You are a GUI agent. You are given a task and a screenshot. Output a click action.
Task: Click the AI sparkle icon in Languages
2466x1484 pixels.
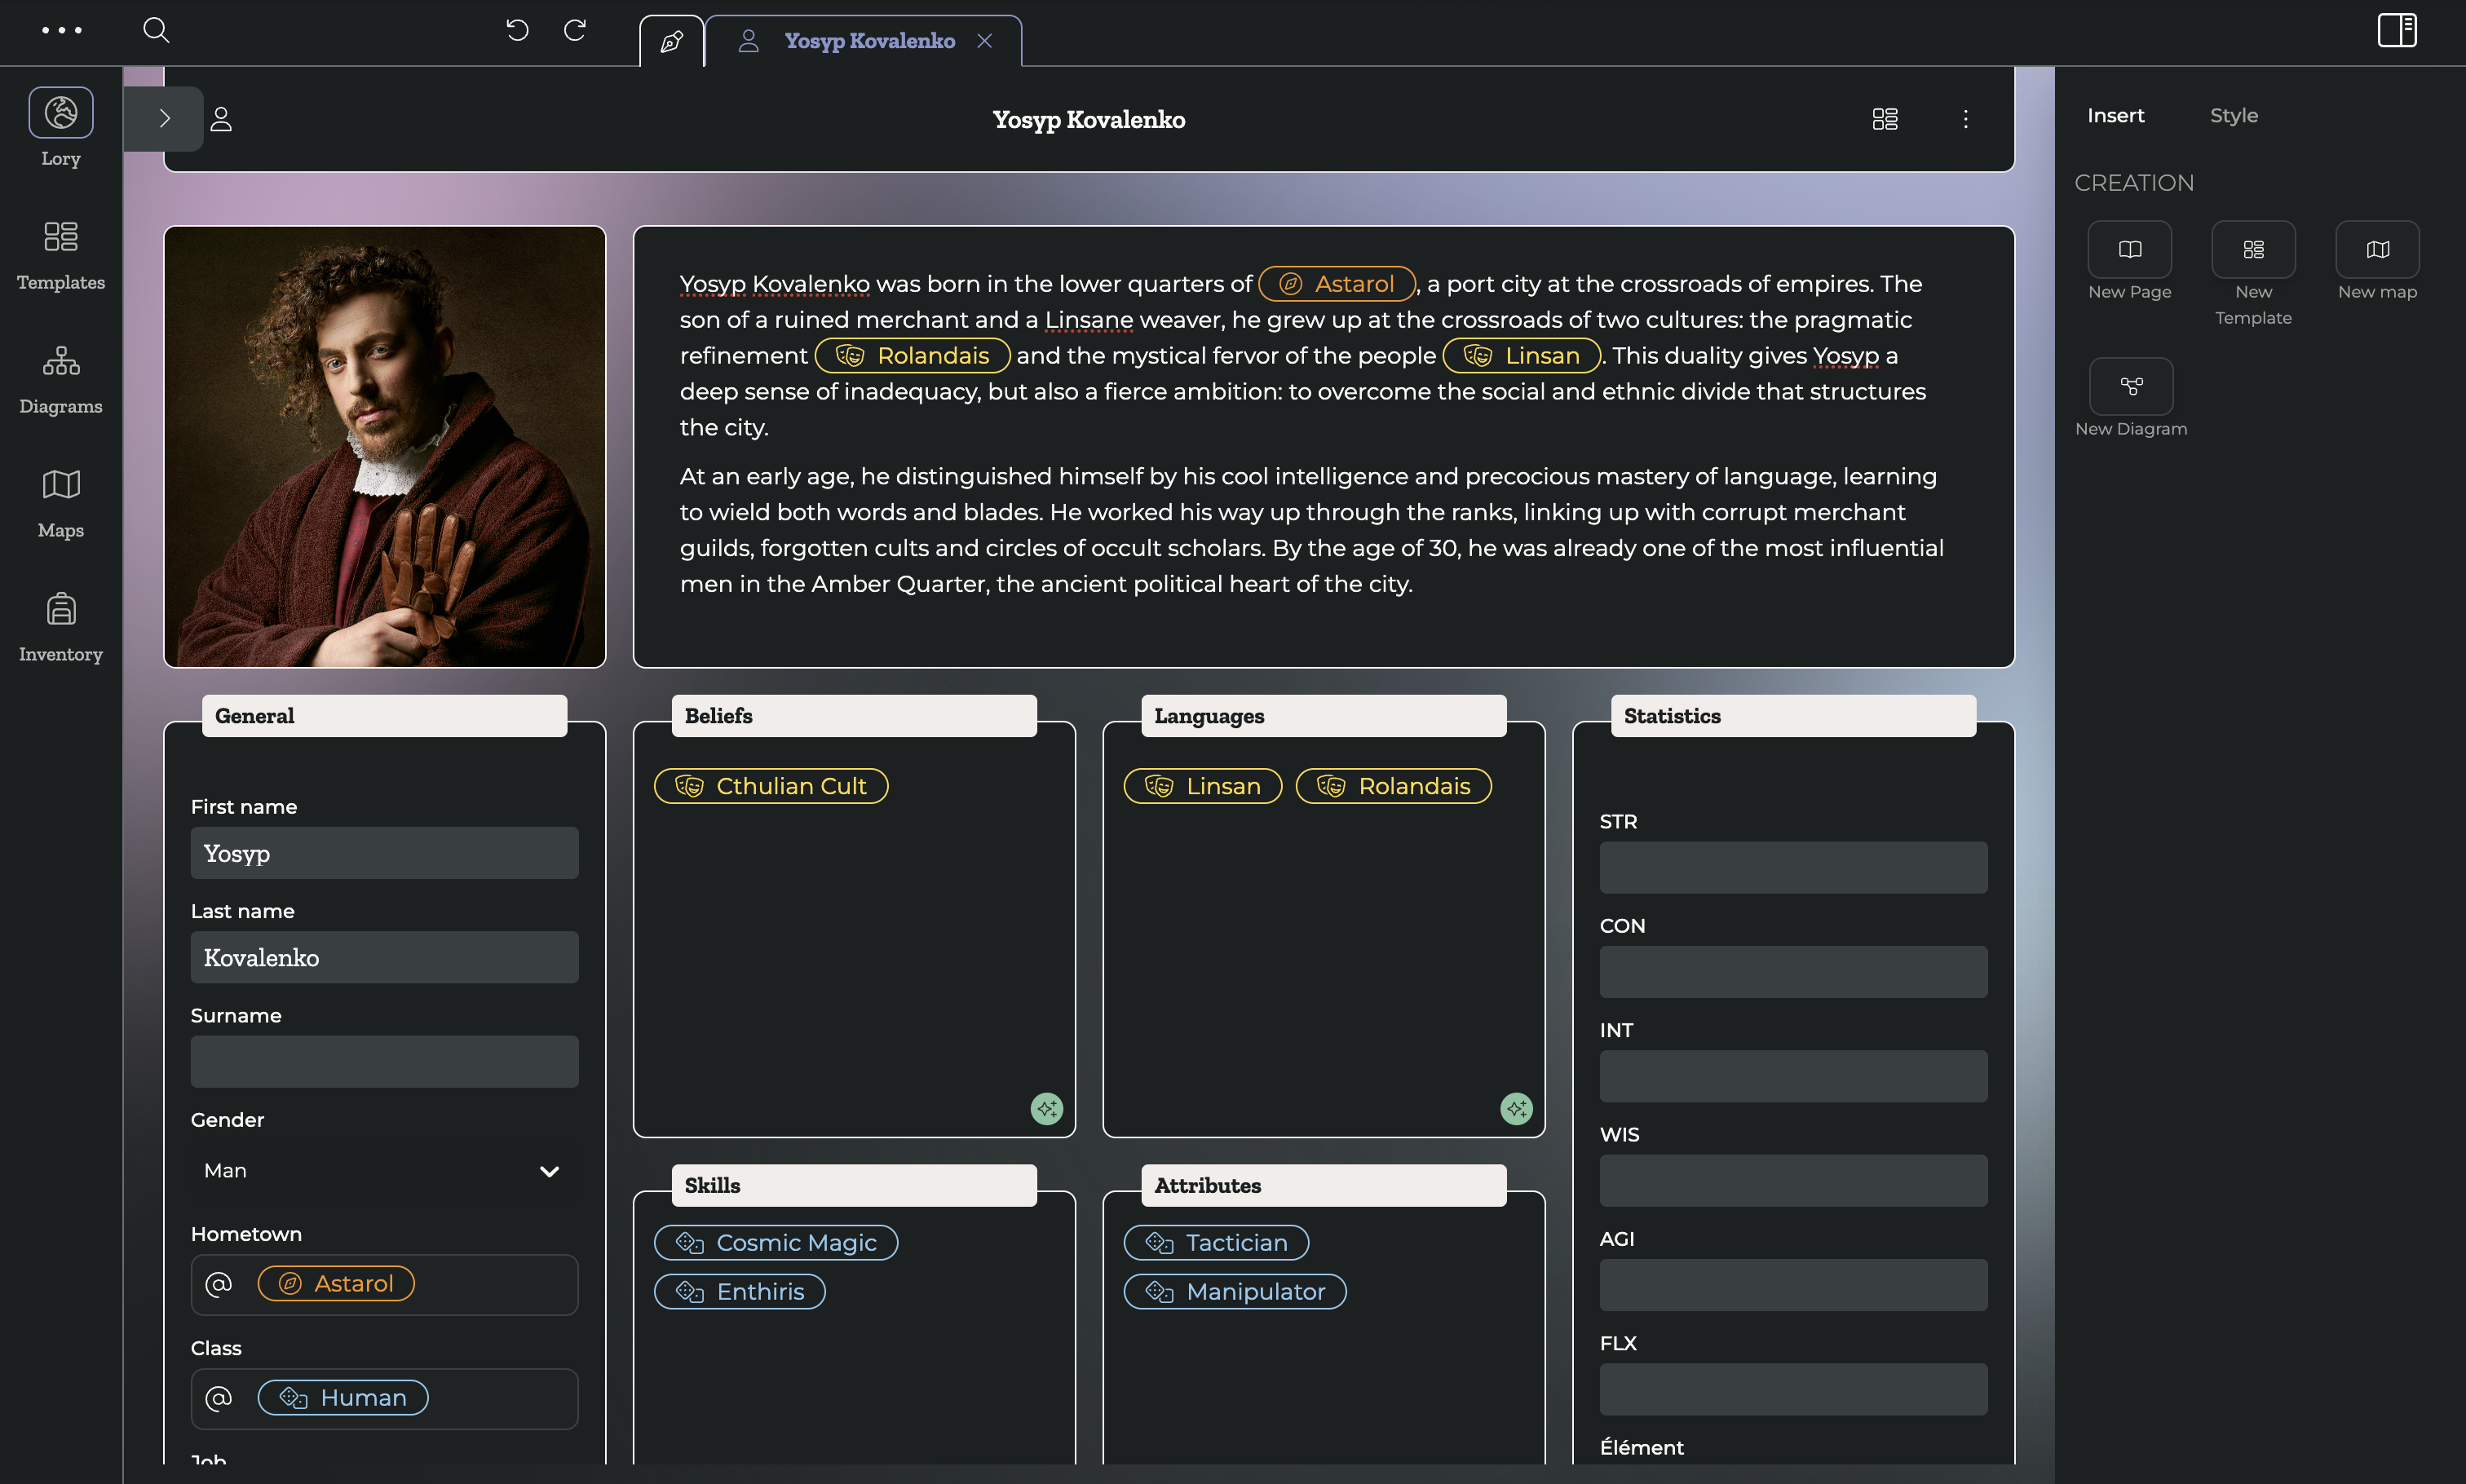pos(1517,1108)
